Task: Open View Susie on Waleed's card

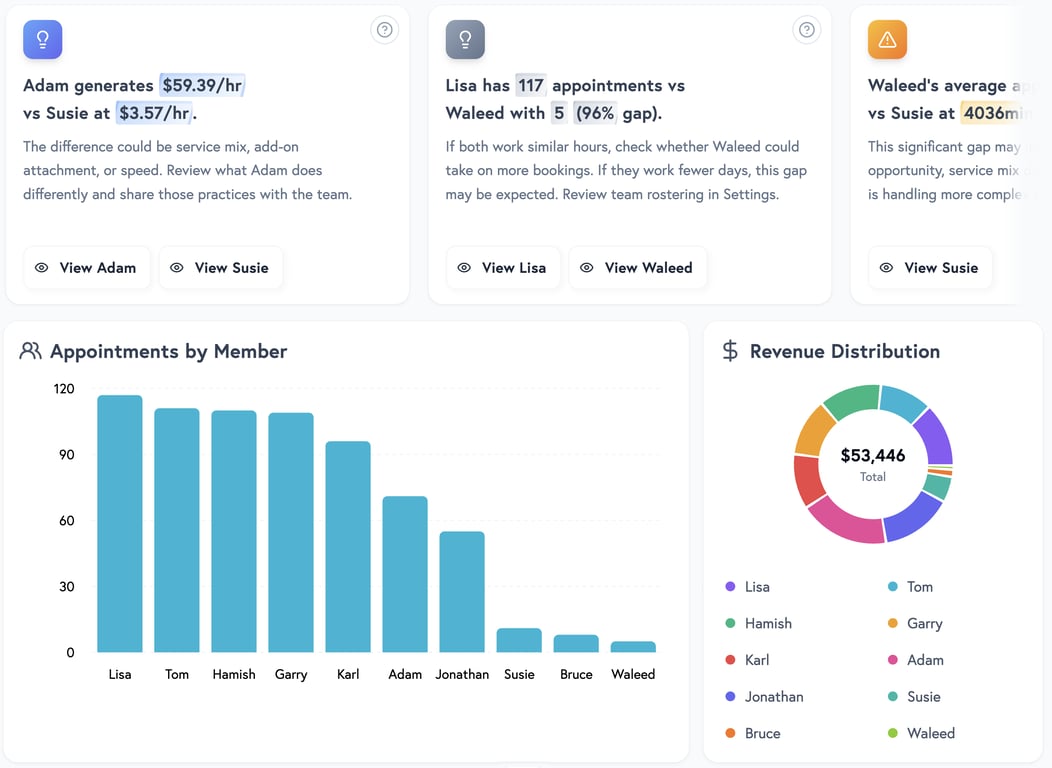Action: coord(930,268)
